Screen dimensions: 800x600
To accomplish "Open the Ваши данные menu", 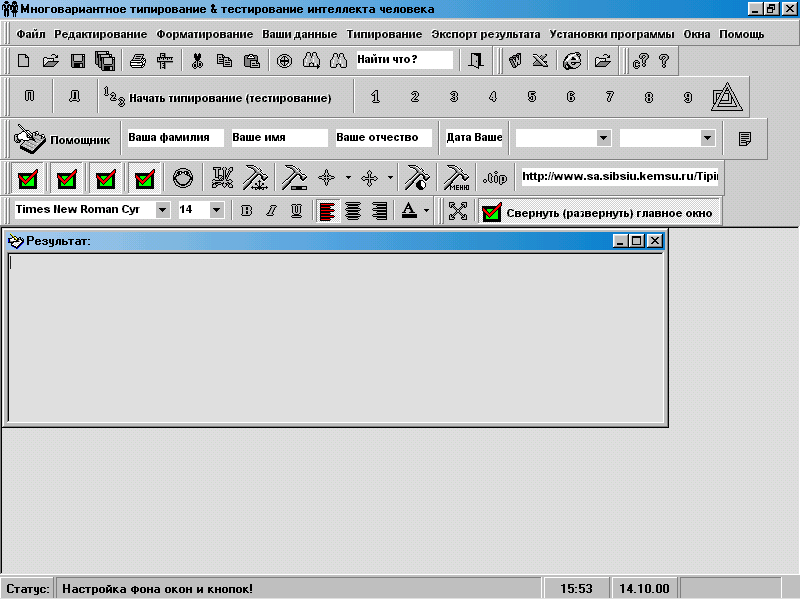I will tap(299, 34).
